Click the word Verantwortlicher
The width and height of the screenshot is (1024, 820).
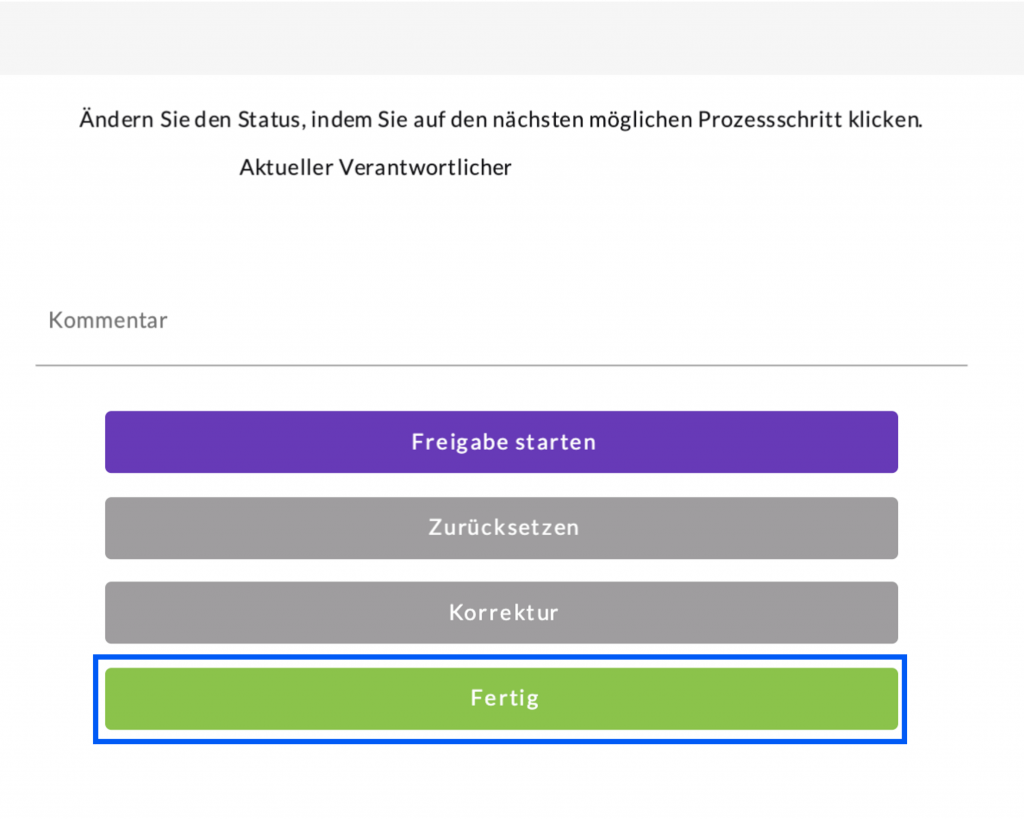click(x=426, y=168)
